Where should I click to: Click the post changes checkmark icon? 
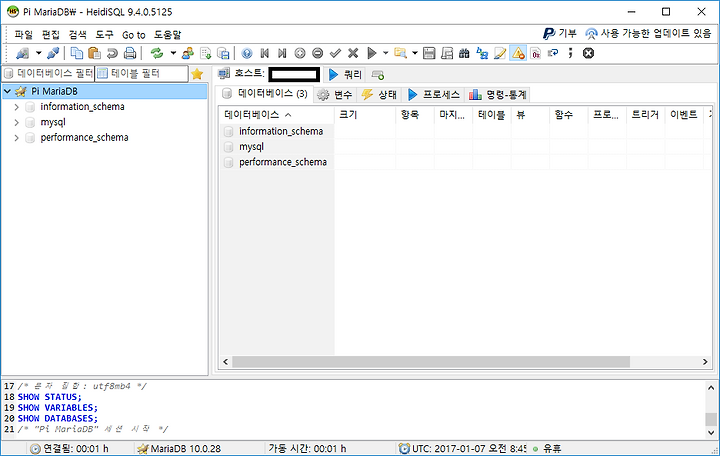(x=335, y=53)
